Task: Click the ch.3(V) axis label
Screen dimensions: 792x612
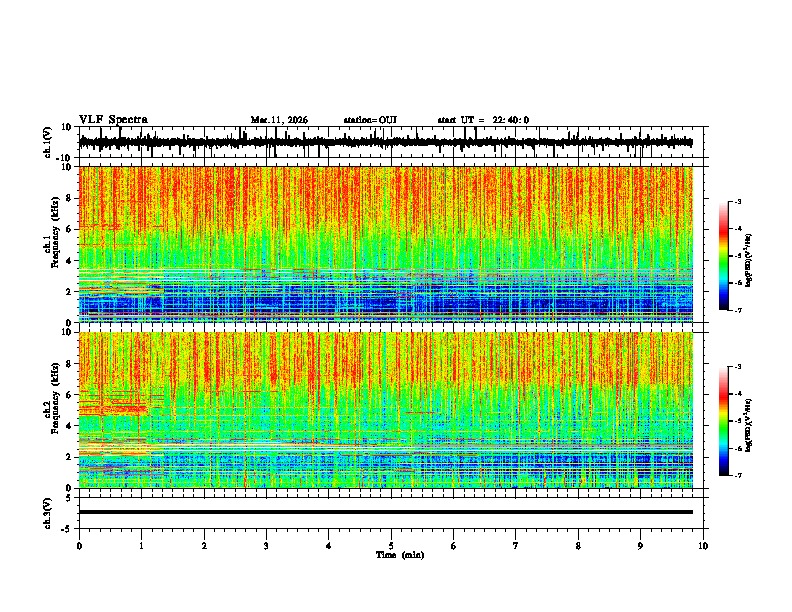Action: (x=48, y=513)
